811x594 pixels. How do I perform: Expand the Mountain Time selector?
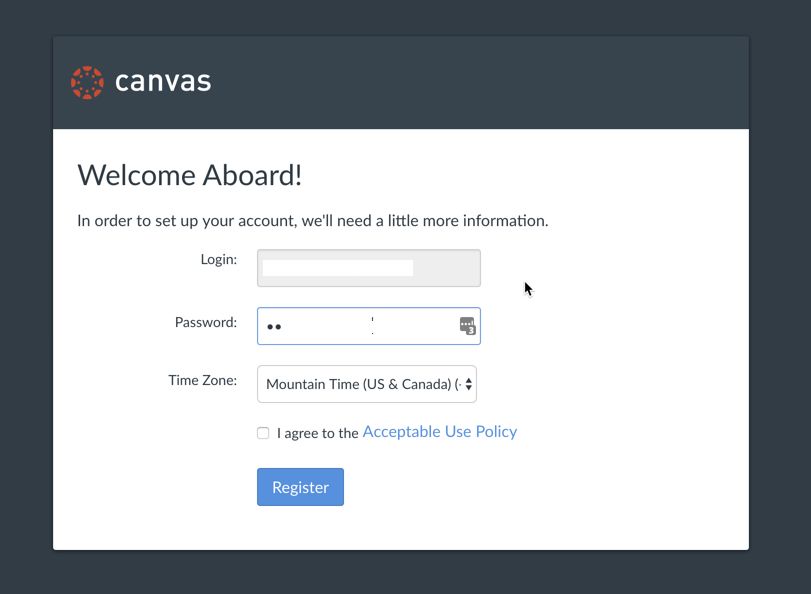[368, 384]
